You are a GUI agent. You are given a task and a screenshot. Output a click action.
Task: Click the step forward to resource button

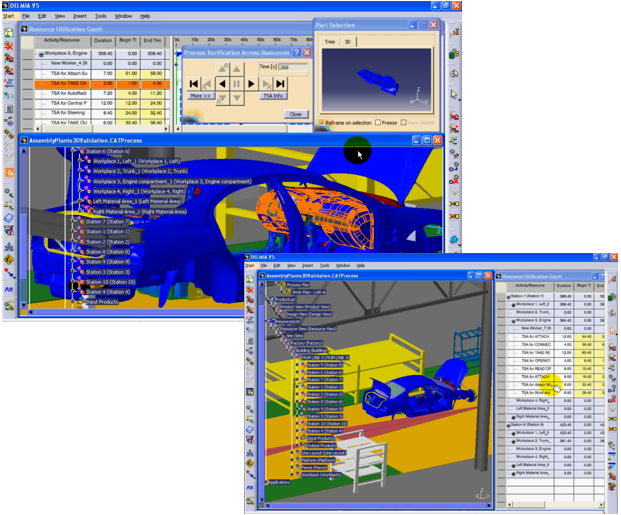(266, 84)
